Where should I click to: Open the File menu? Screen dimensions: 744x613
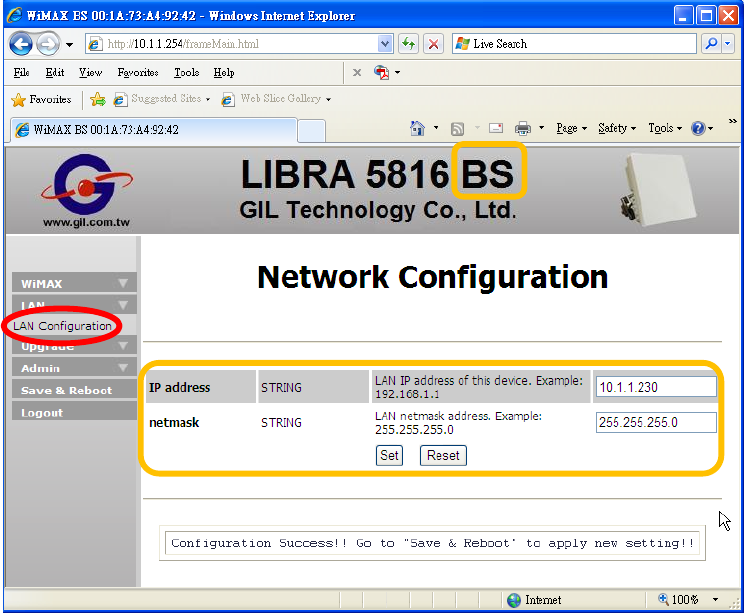[21, 73]
